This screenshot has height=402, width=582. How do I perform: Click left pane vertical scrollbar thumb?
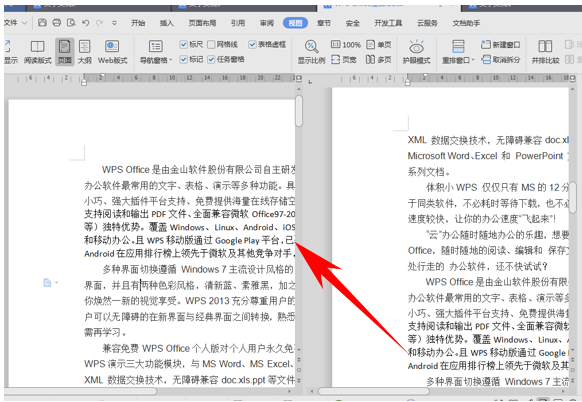pyautogui.click(x=299, y=111)
